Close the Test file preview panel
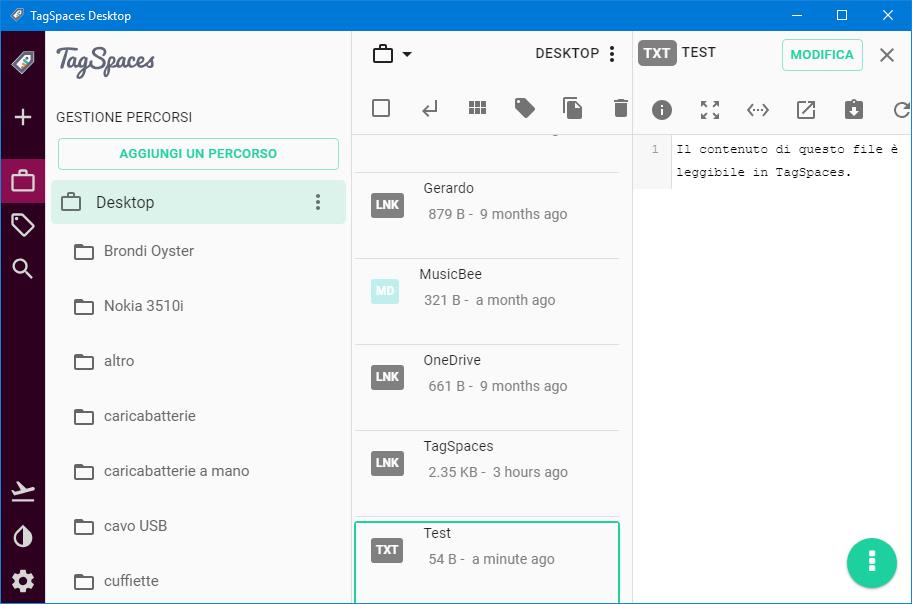 (x=887, y=55)
